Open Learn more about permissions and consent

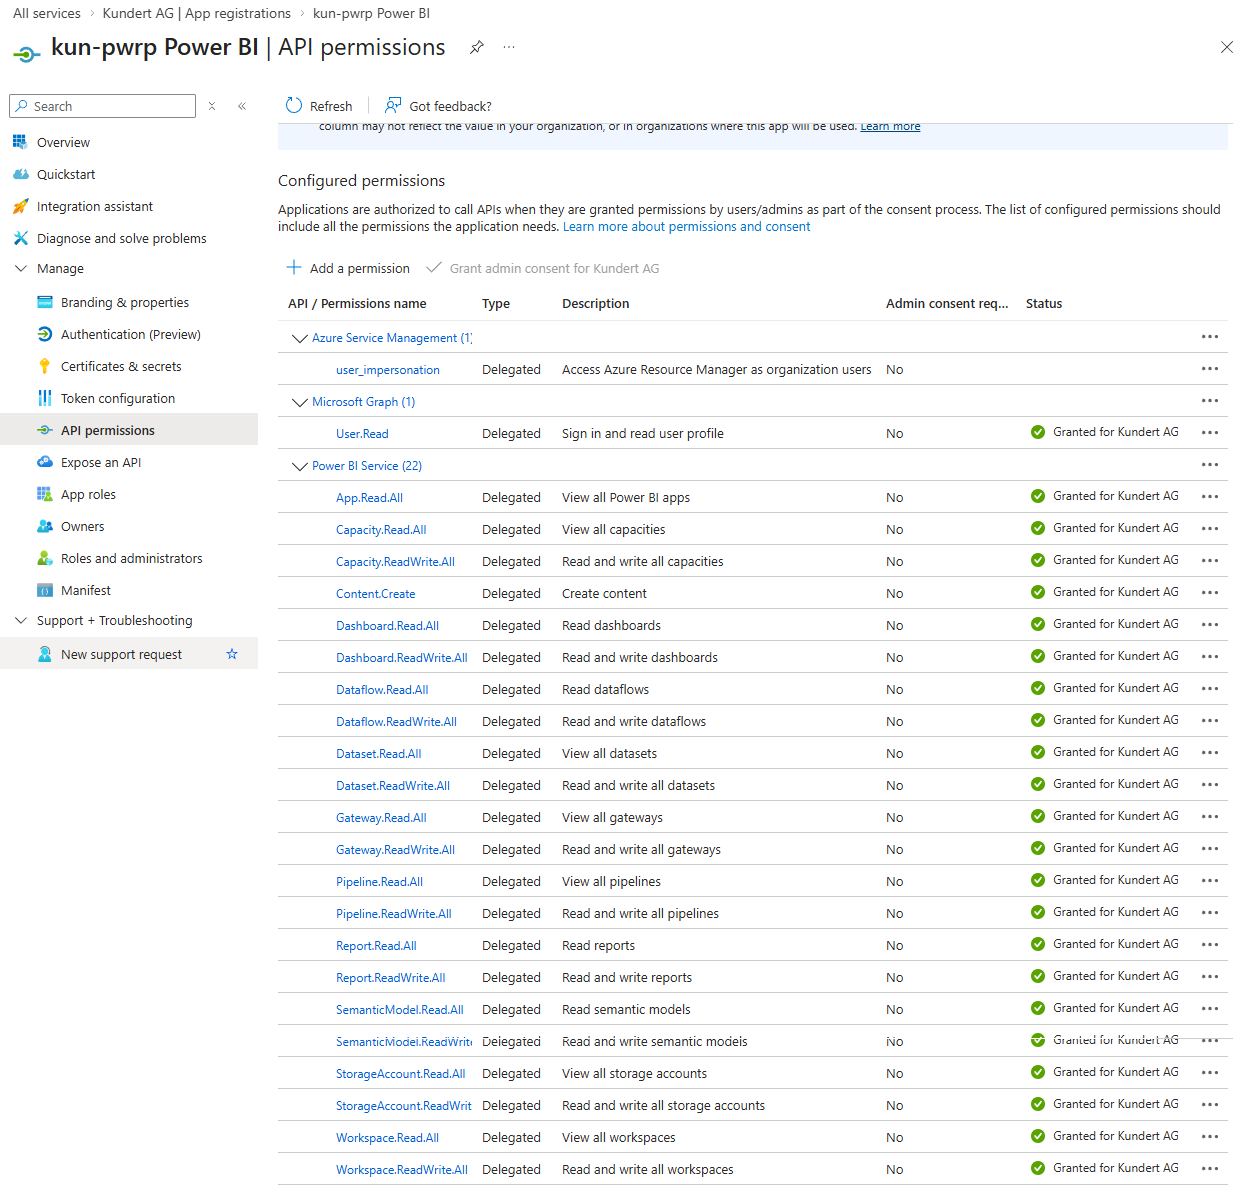(x=686, y=227)
